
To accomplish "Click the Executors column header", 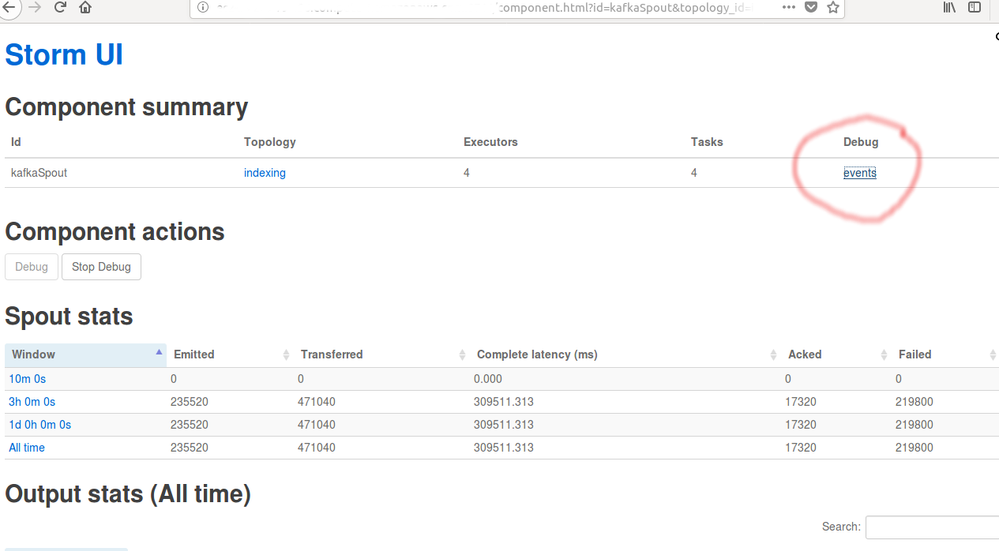I will click(491, 142).
